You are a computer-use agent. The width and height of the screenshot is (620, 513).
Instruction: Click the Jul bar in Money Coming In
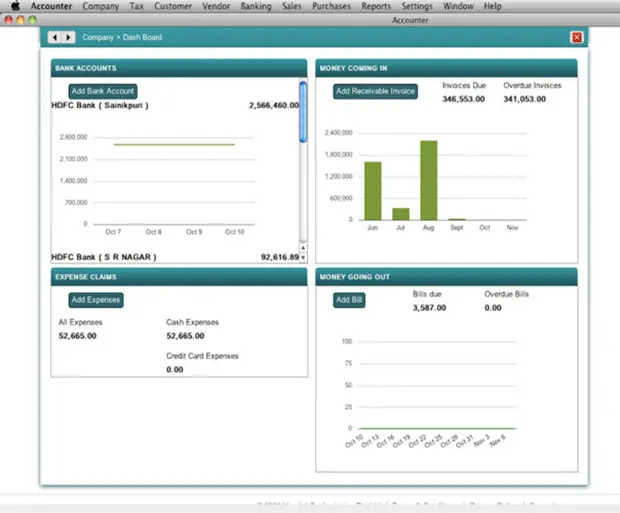pos(401,214)
